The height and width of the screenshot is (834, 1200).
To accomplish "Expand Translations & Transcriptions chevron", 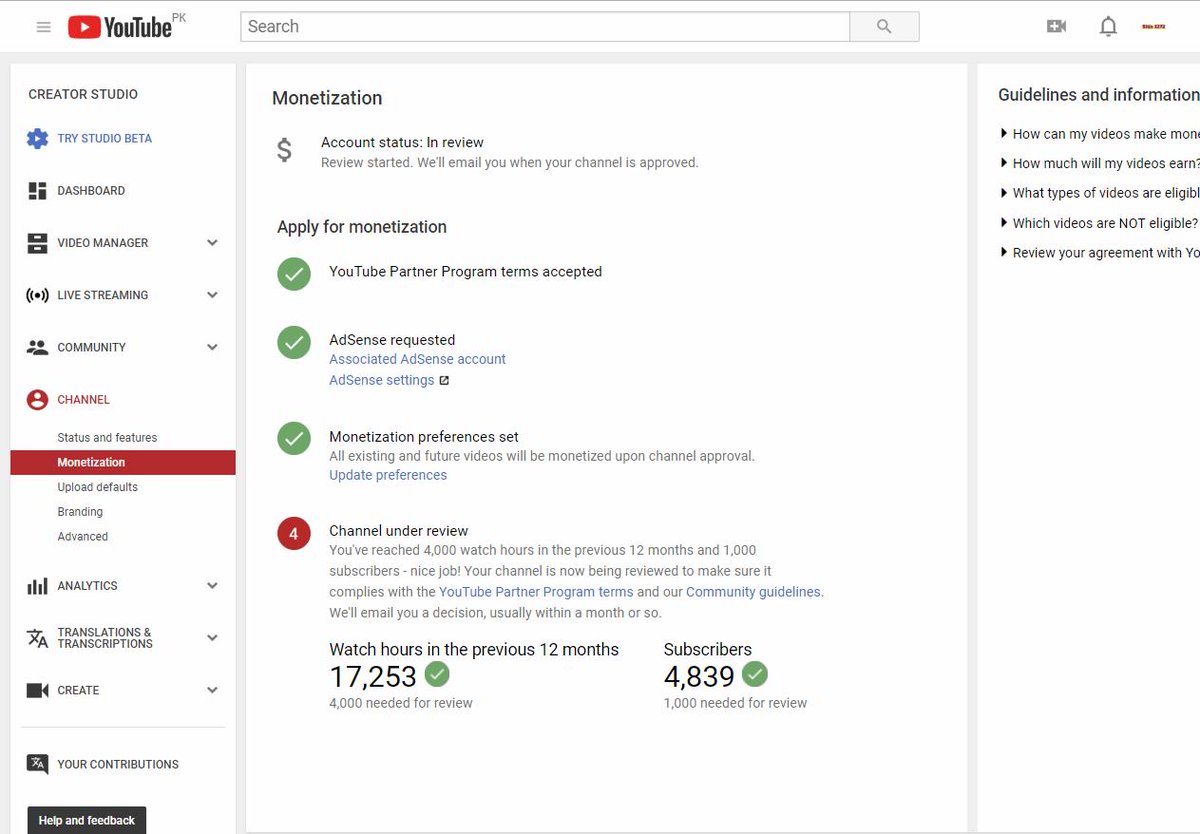I will [212, 638].
